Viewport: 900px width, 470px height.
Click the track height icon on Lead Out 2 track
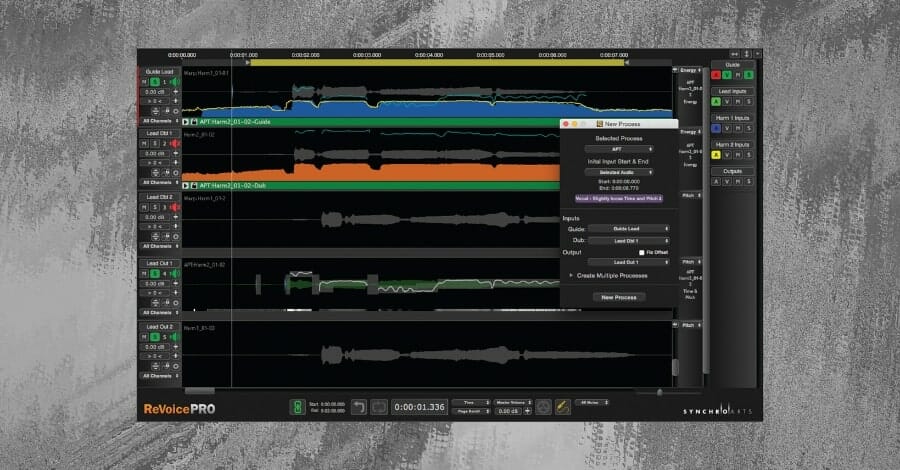(156, 366)
